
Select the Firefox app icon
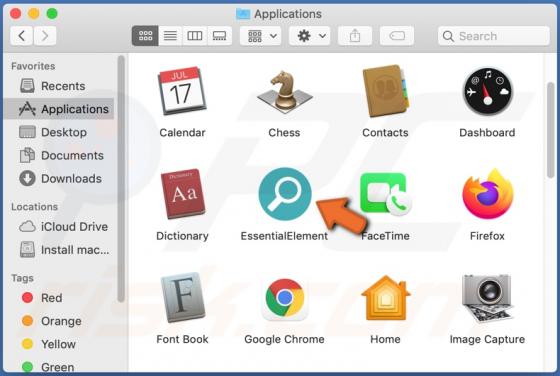[x=488, y=194]
